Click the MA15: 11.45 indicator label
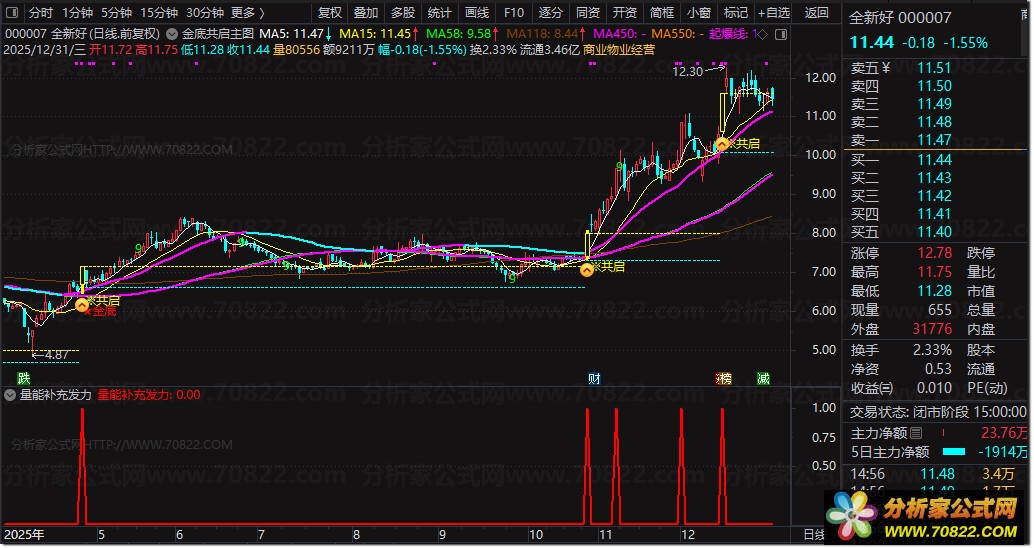1034x548 pixels. pos(375,34)
